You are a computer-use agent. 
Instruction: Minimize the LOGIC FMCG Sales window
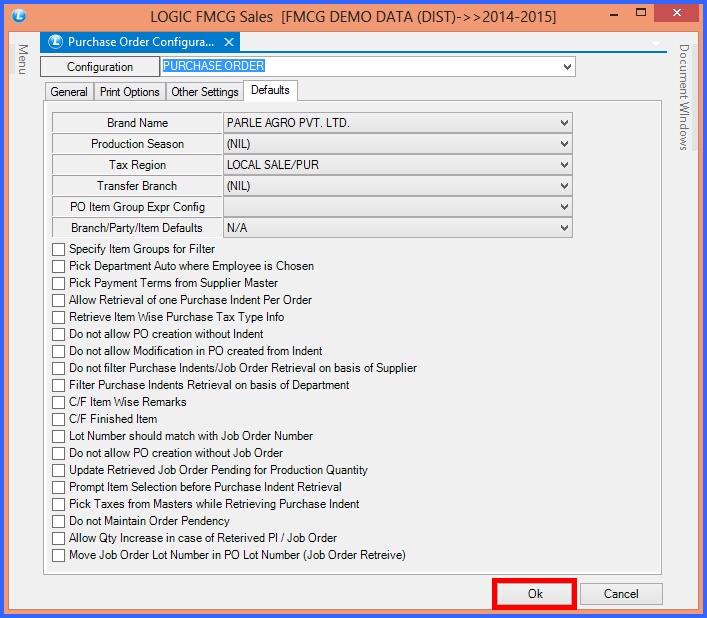[614, 14]
